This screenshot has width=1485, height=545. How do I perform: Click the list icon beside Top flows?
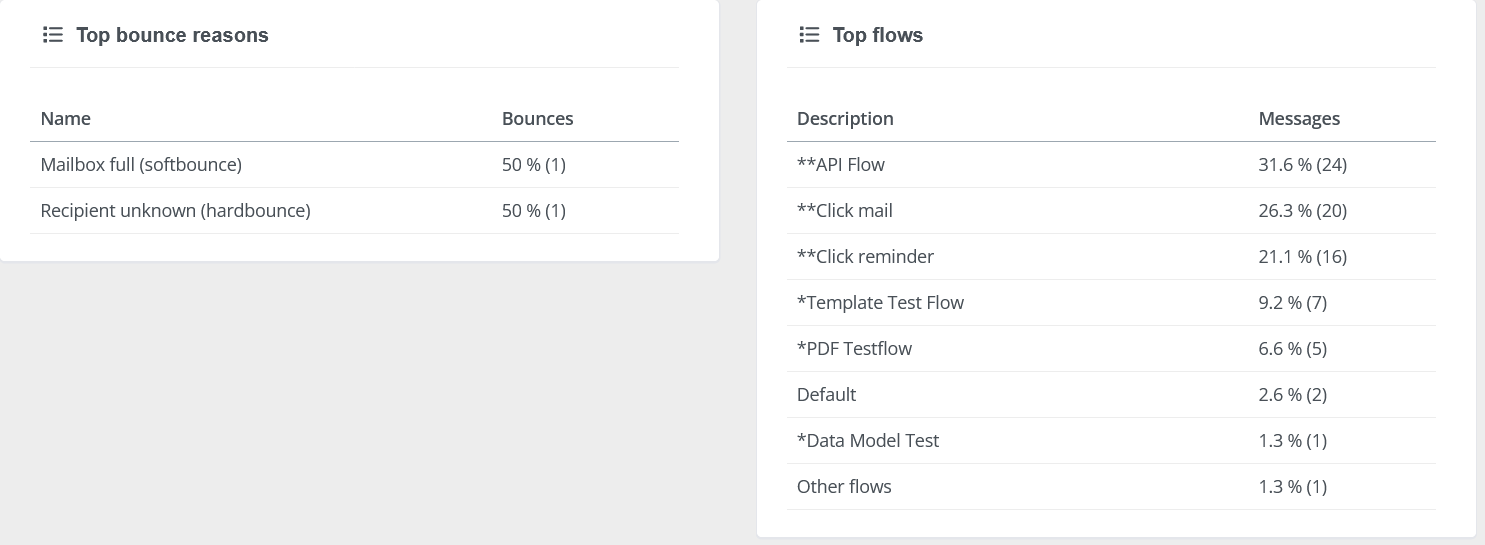[x=809, y=35]
